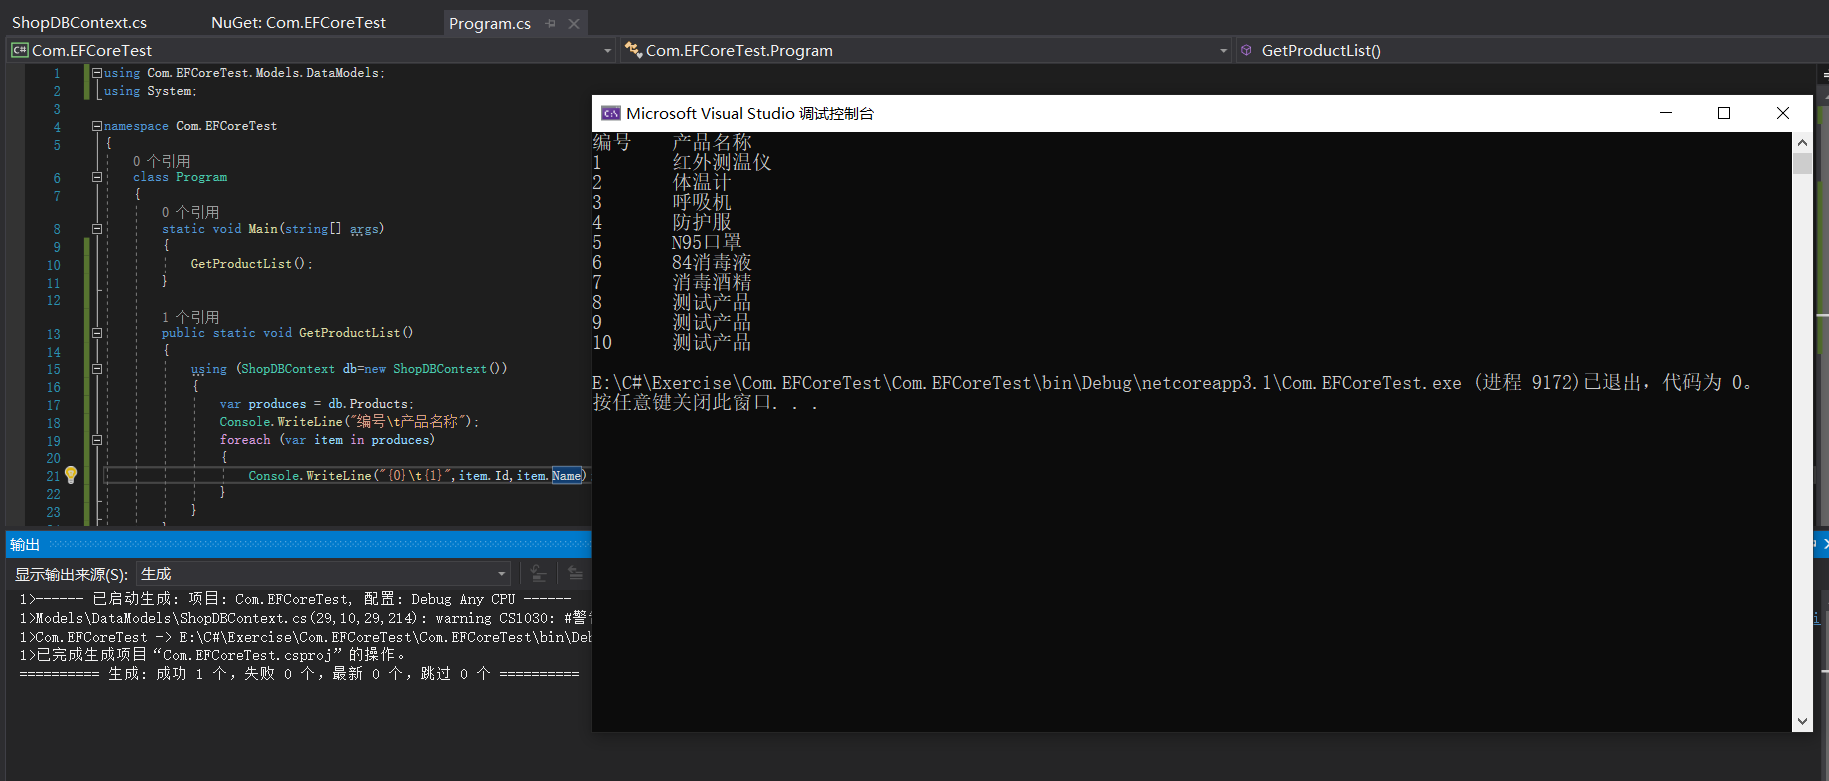Collapse the namespace Com.EFCoreTest block
The image size is (1829, 781).
pos(97,126)
